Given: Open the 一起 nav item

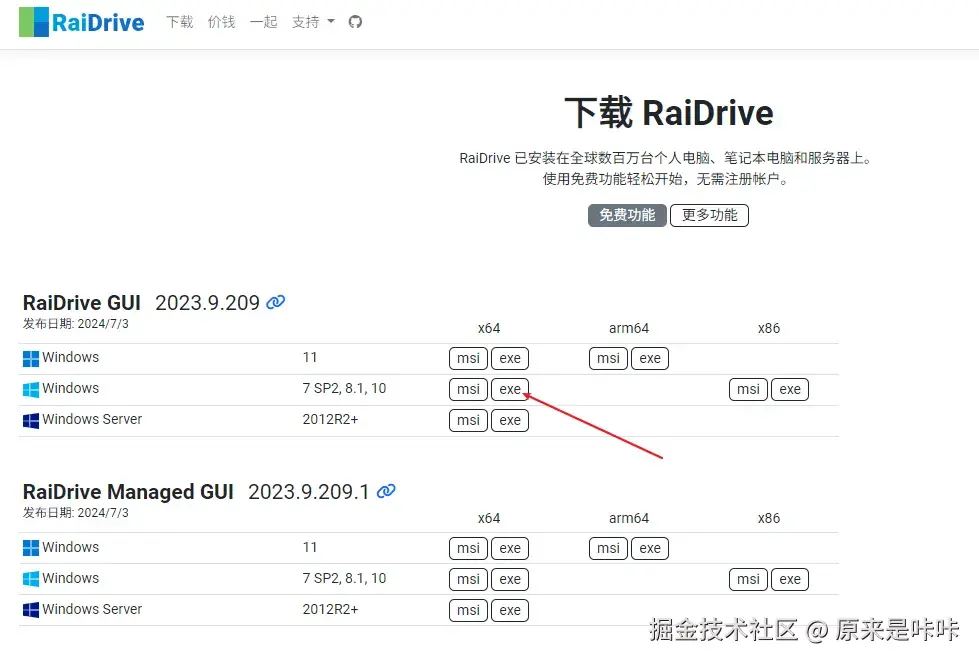Looking at the screenshot, I should (x=263, y=22).
